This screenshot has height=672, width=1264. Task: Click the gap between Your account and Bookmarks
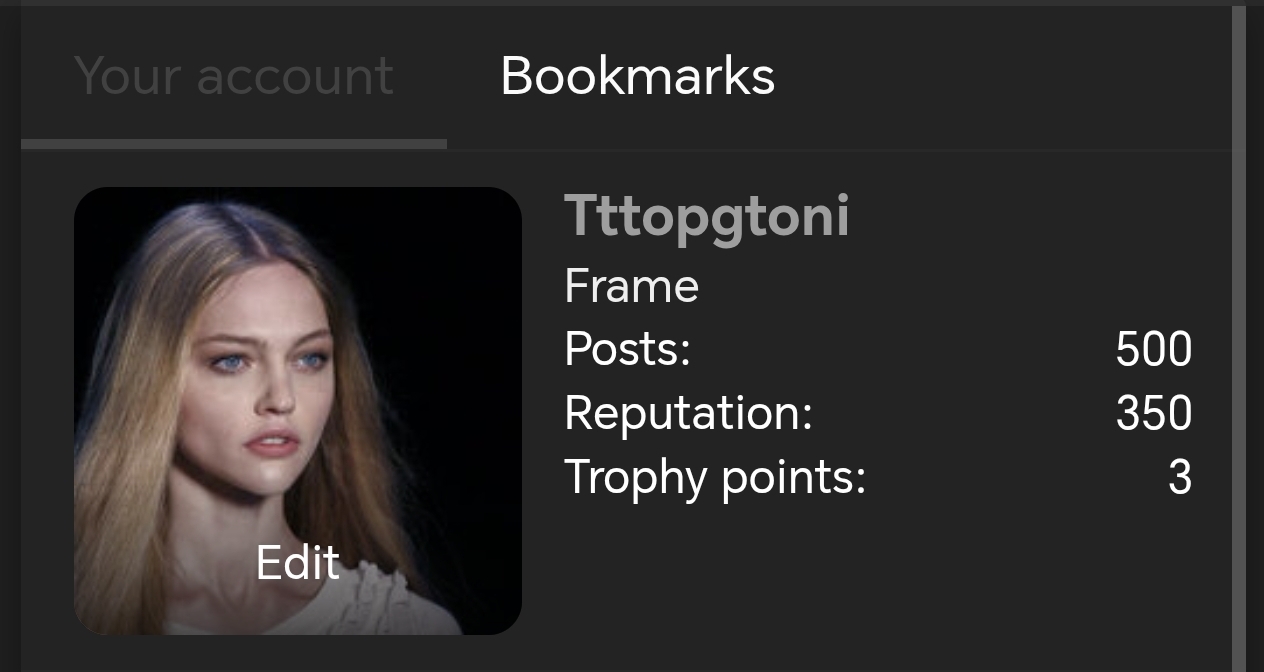click(x=447, y=77)
